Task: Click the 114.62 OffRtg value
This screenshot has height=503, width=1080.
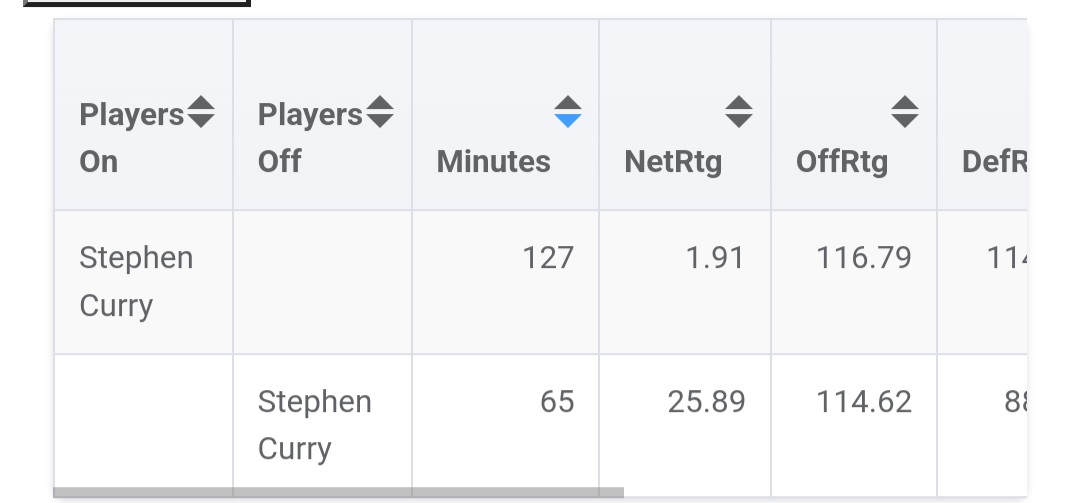Action: [864, 402]
